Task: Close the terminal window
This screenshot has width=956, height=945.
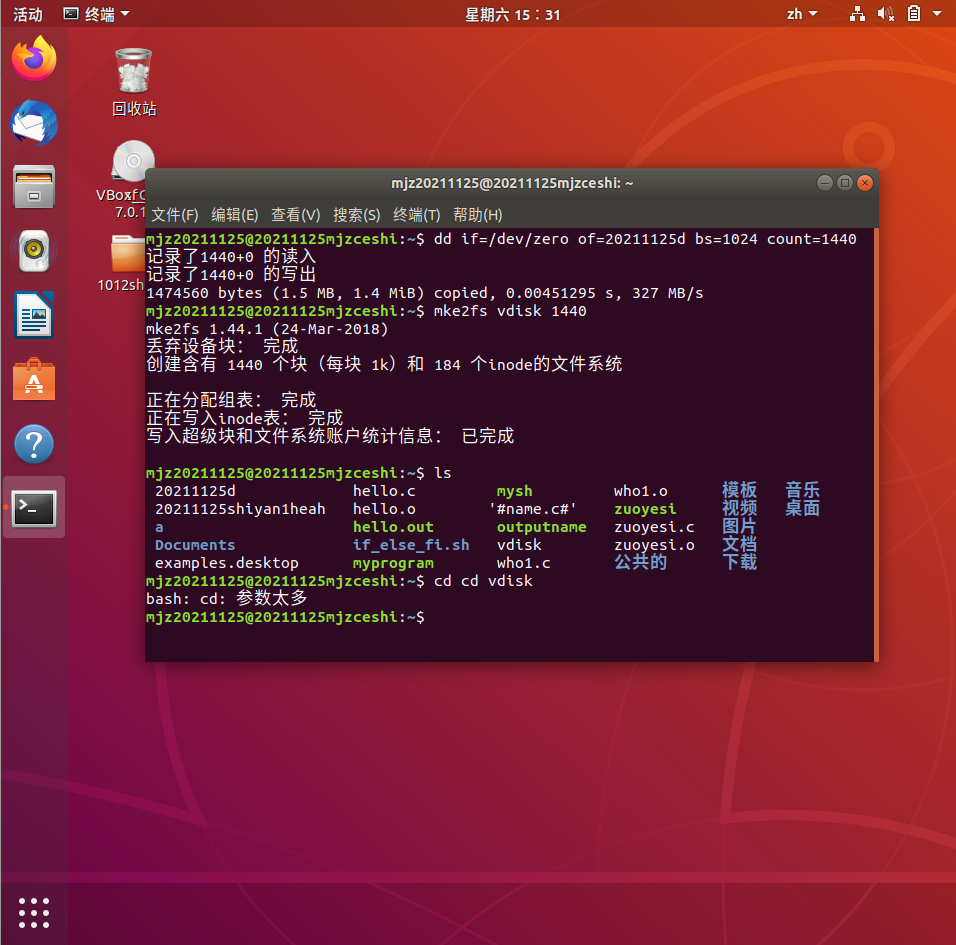Action: pos(865,183)
